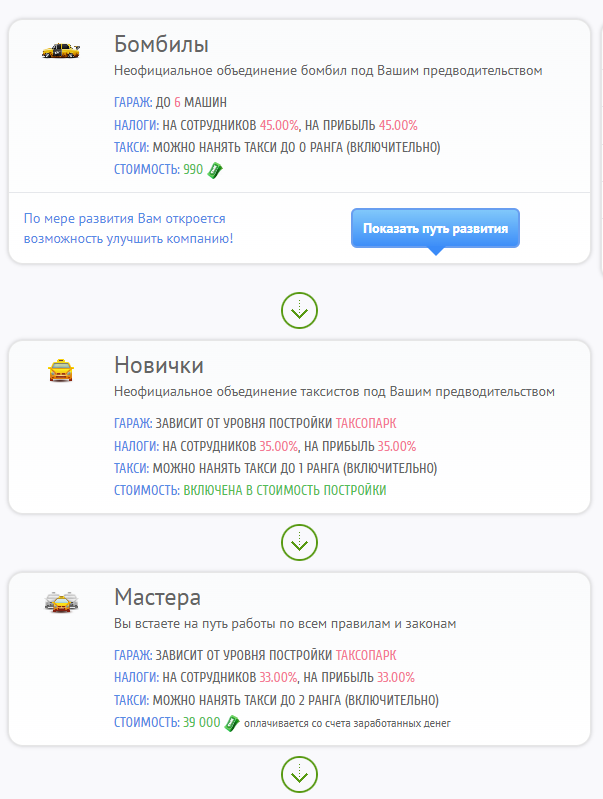This screenshot has width=603, height=799.
Task: Click the Бомбилы company title
Action: [161, 45]
